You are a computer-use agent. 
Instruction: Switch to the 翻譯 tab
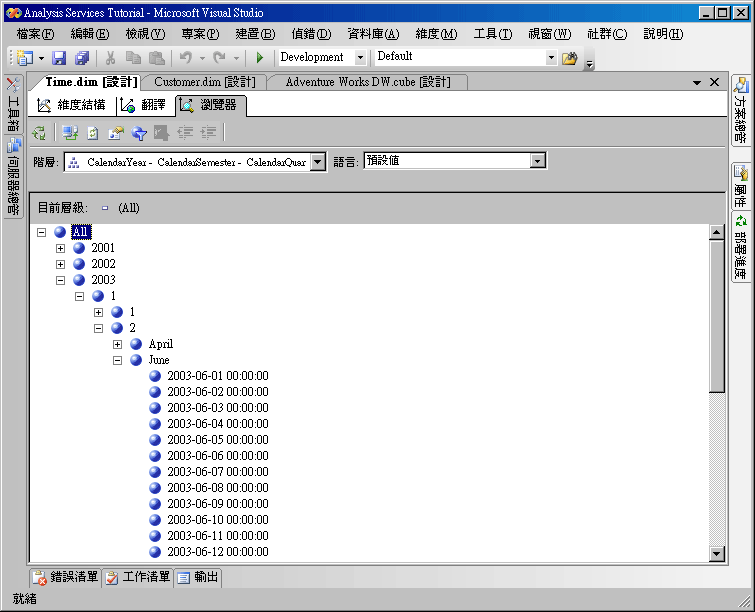click(x=143, y=105)
